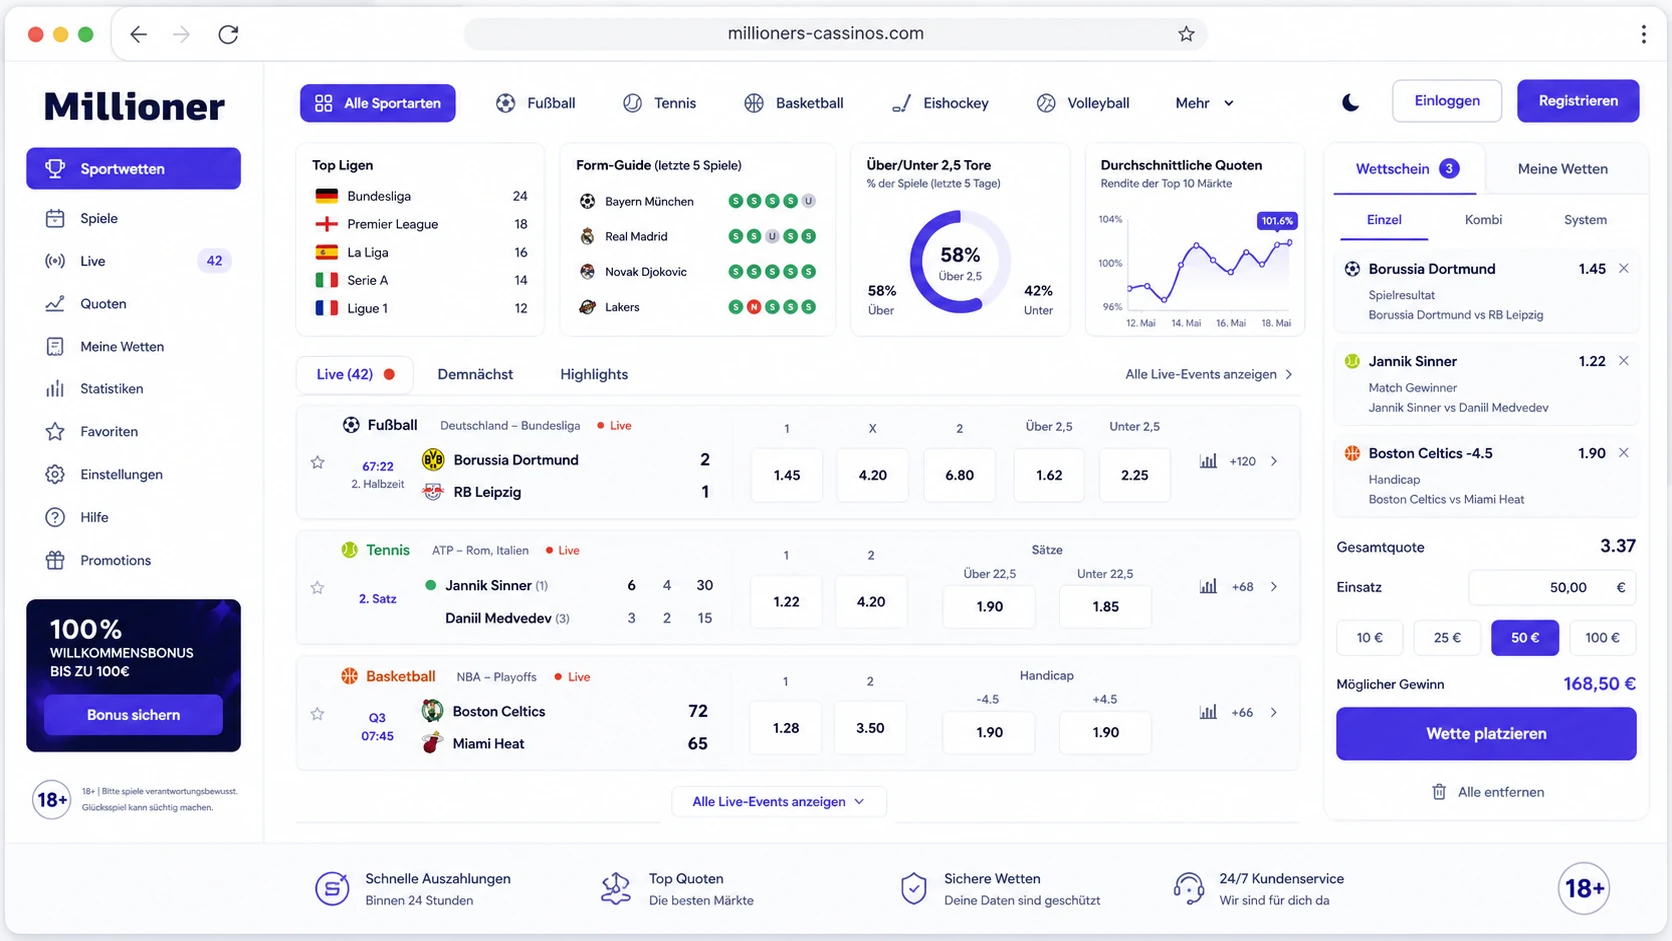Open Hilfe help icon in sidebar

pyautogui.click(x=55, y=517)
